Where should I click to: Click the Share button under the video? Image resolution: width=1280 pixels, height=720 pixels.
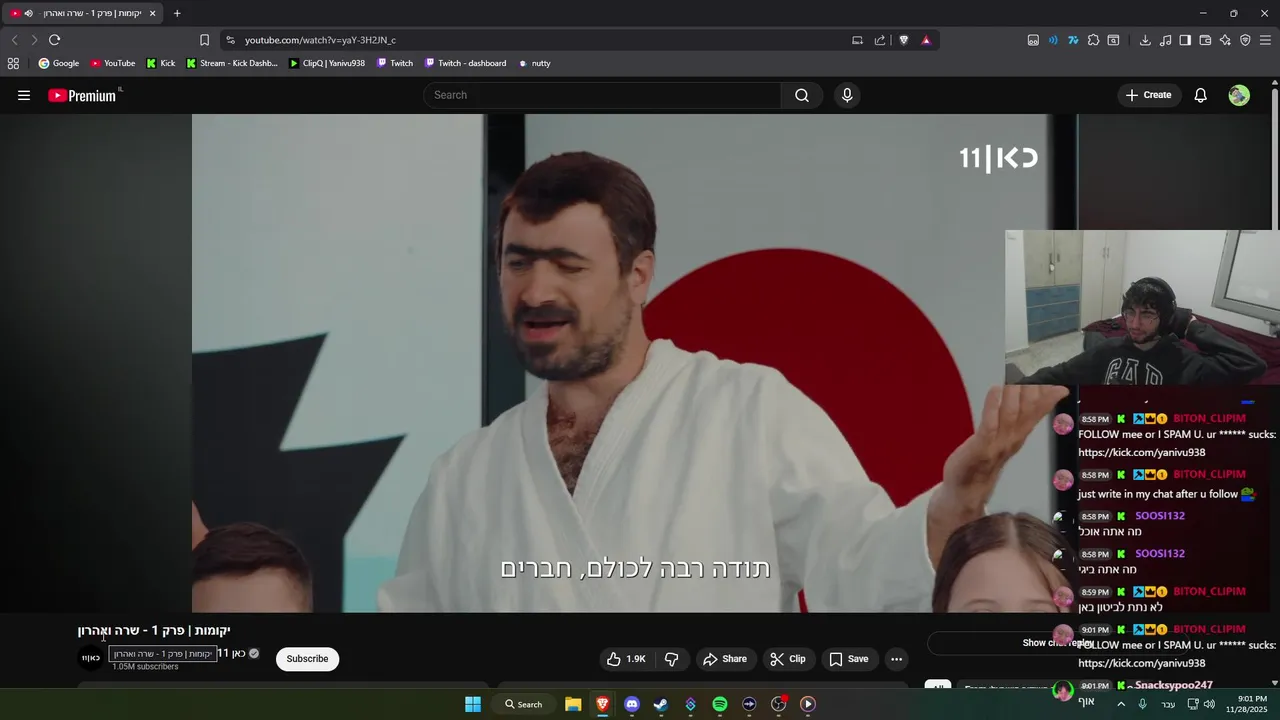[725, 659]
